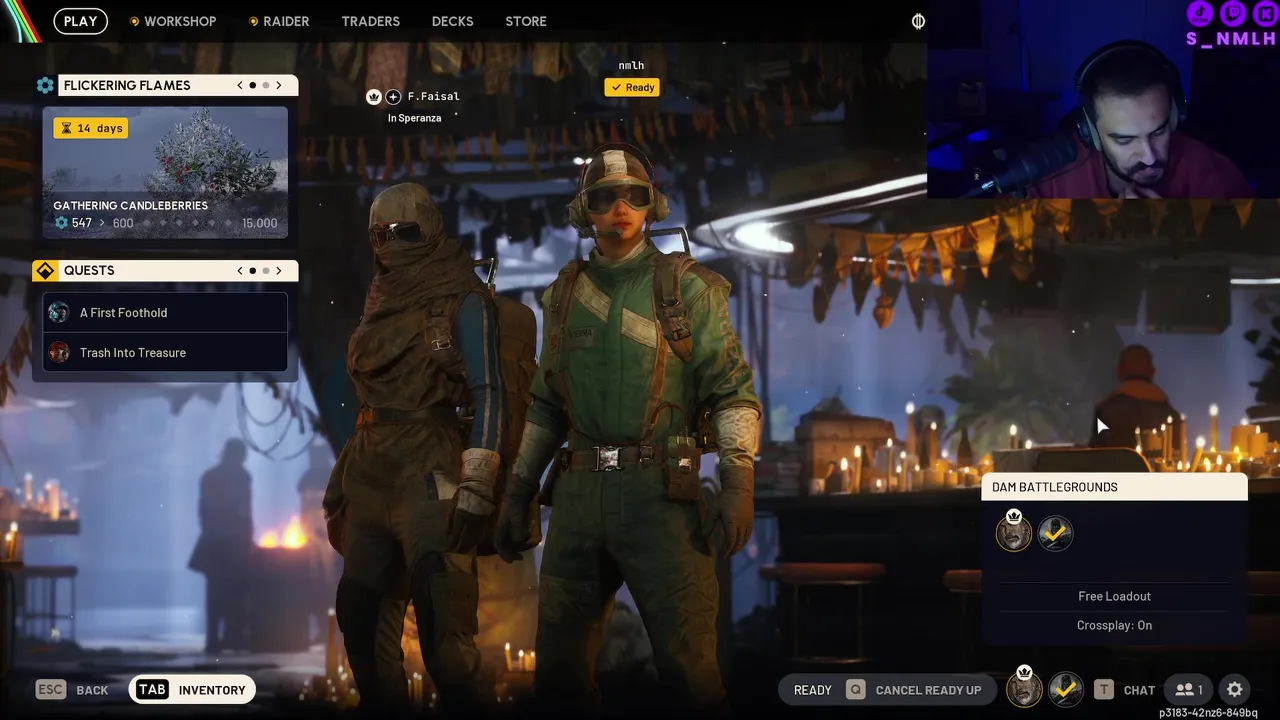
Task: Select DAM BATTLEGROUNDS map header
Action: [x=1114, y=487]
